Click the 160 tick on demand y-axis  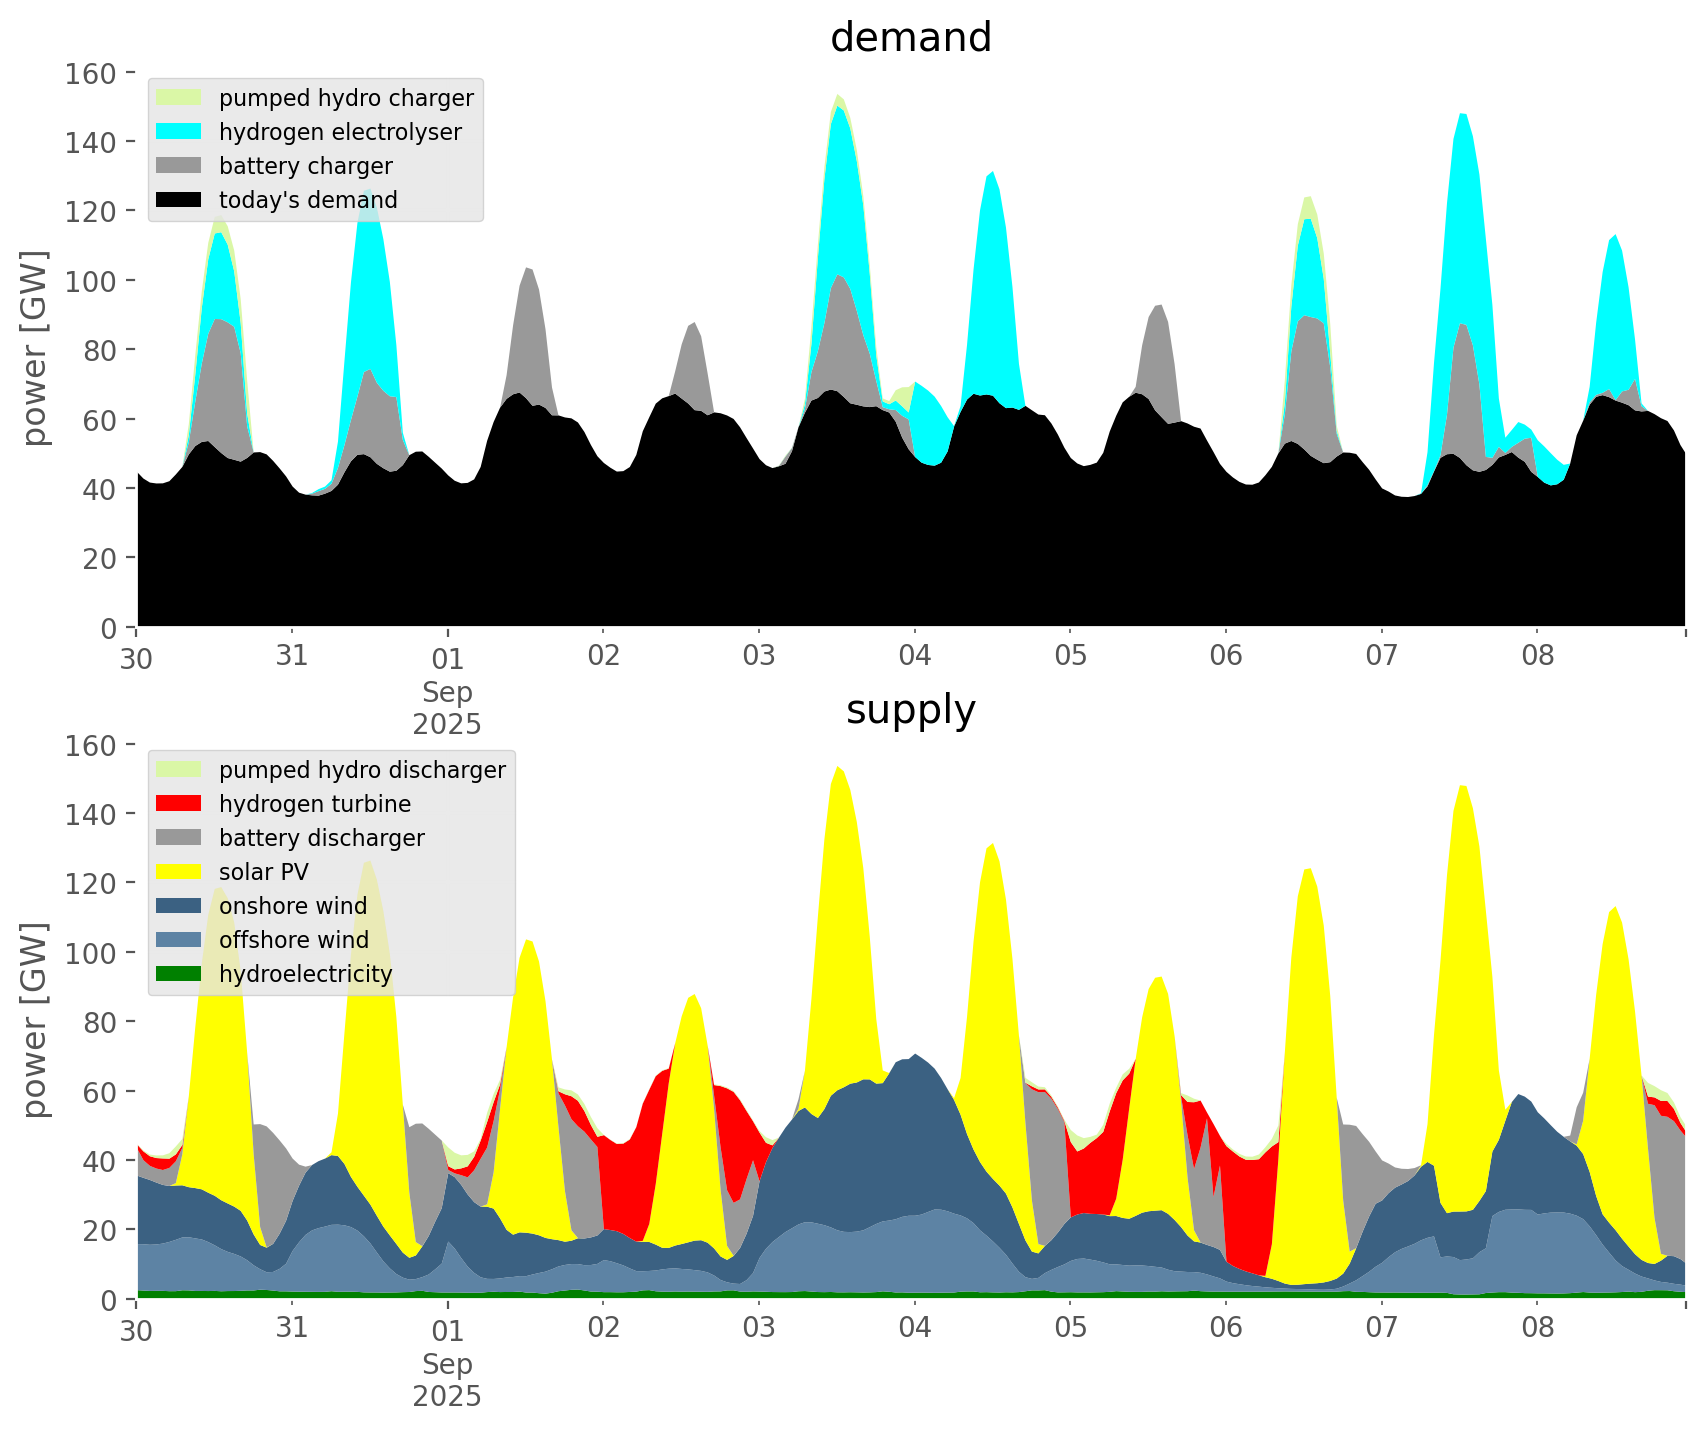coord(91,73)
